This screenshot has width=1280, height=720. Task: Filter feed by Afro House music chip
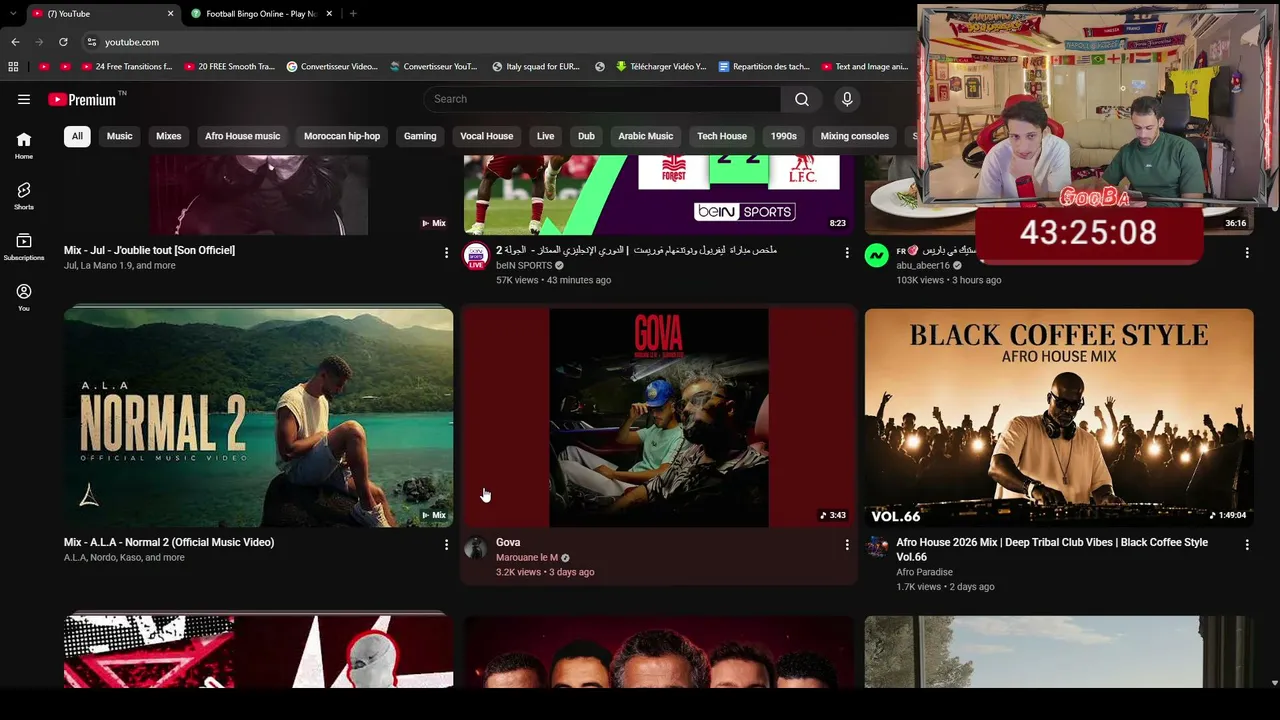coord(243,136)
